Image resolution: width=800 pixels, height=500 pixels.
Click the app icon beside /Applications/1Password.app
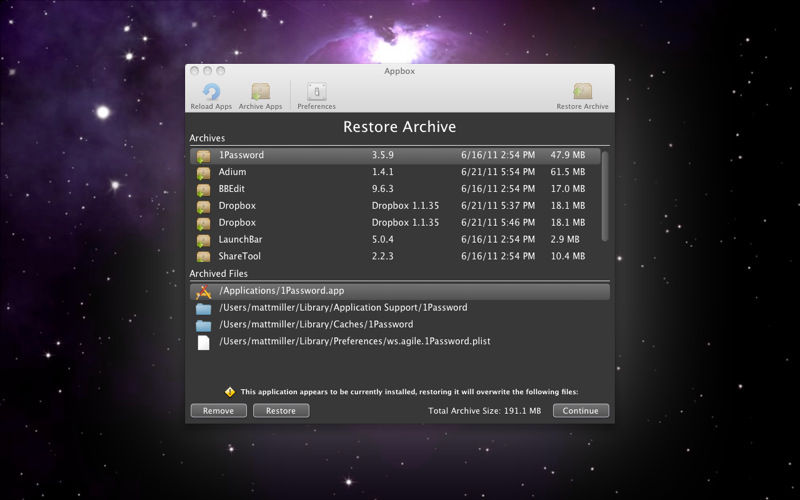(x=204, y=292)
